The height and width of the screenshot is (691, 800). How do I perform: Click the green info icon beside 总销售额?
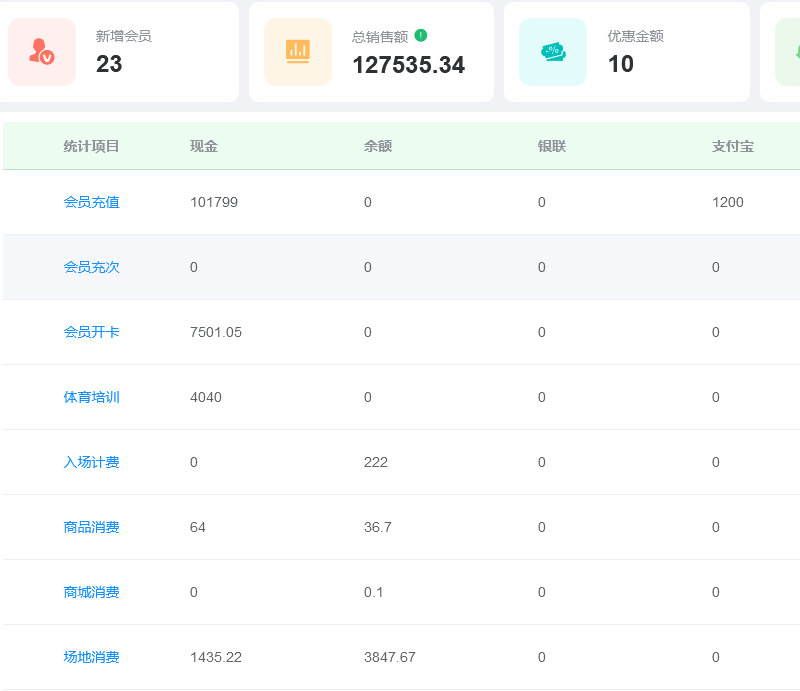coord(421,35)
